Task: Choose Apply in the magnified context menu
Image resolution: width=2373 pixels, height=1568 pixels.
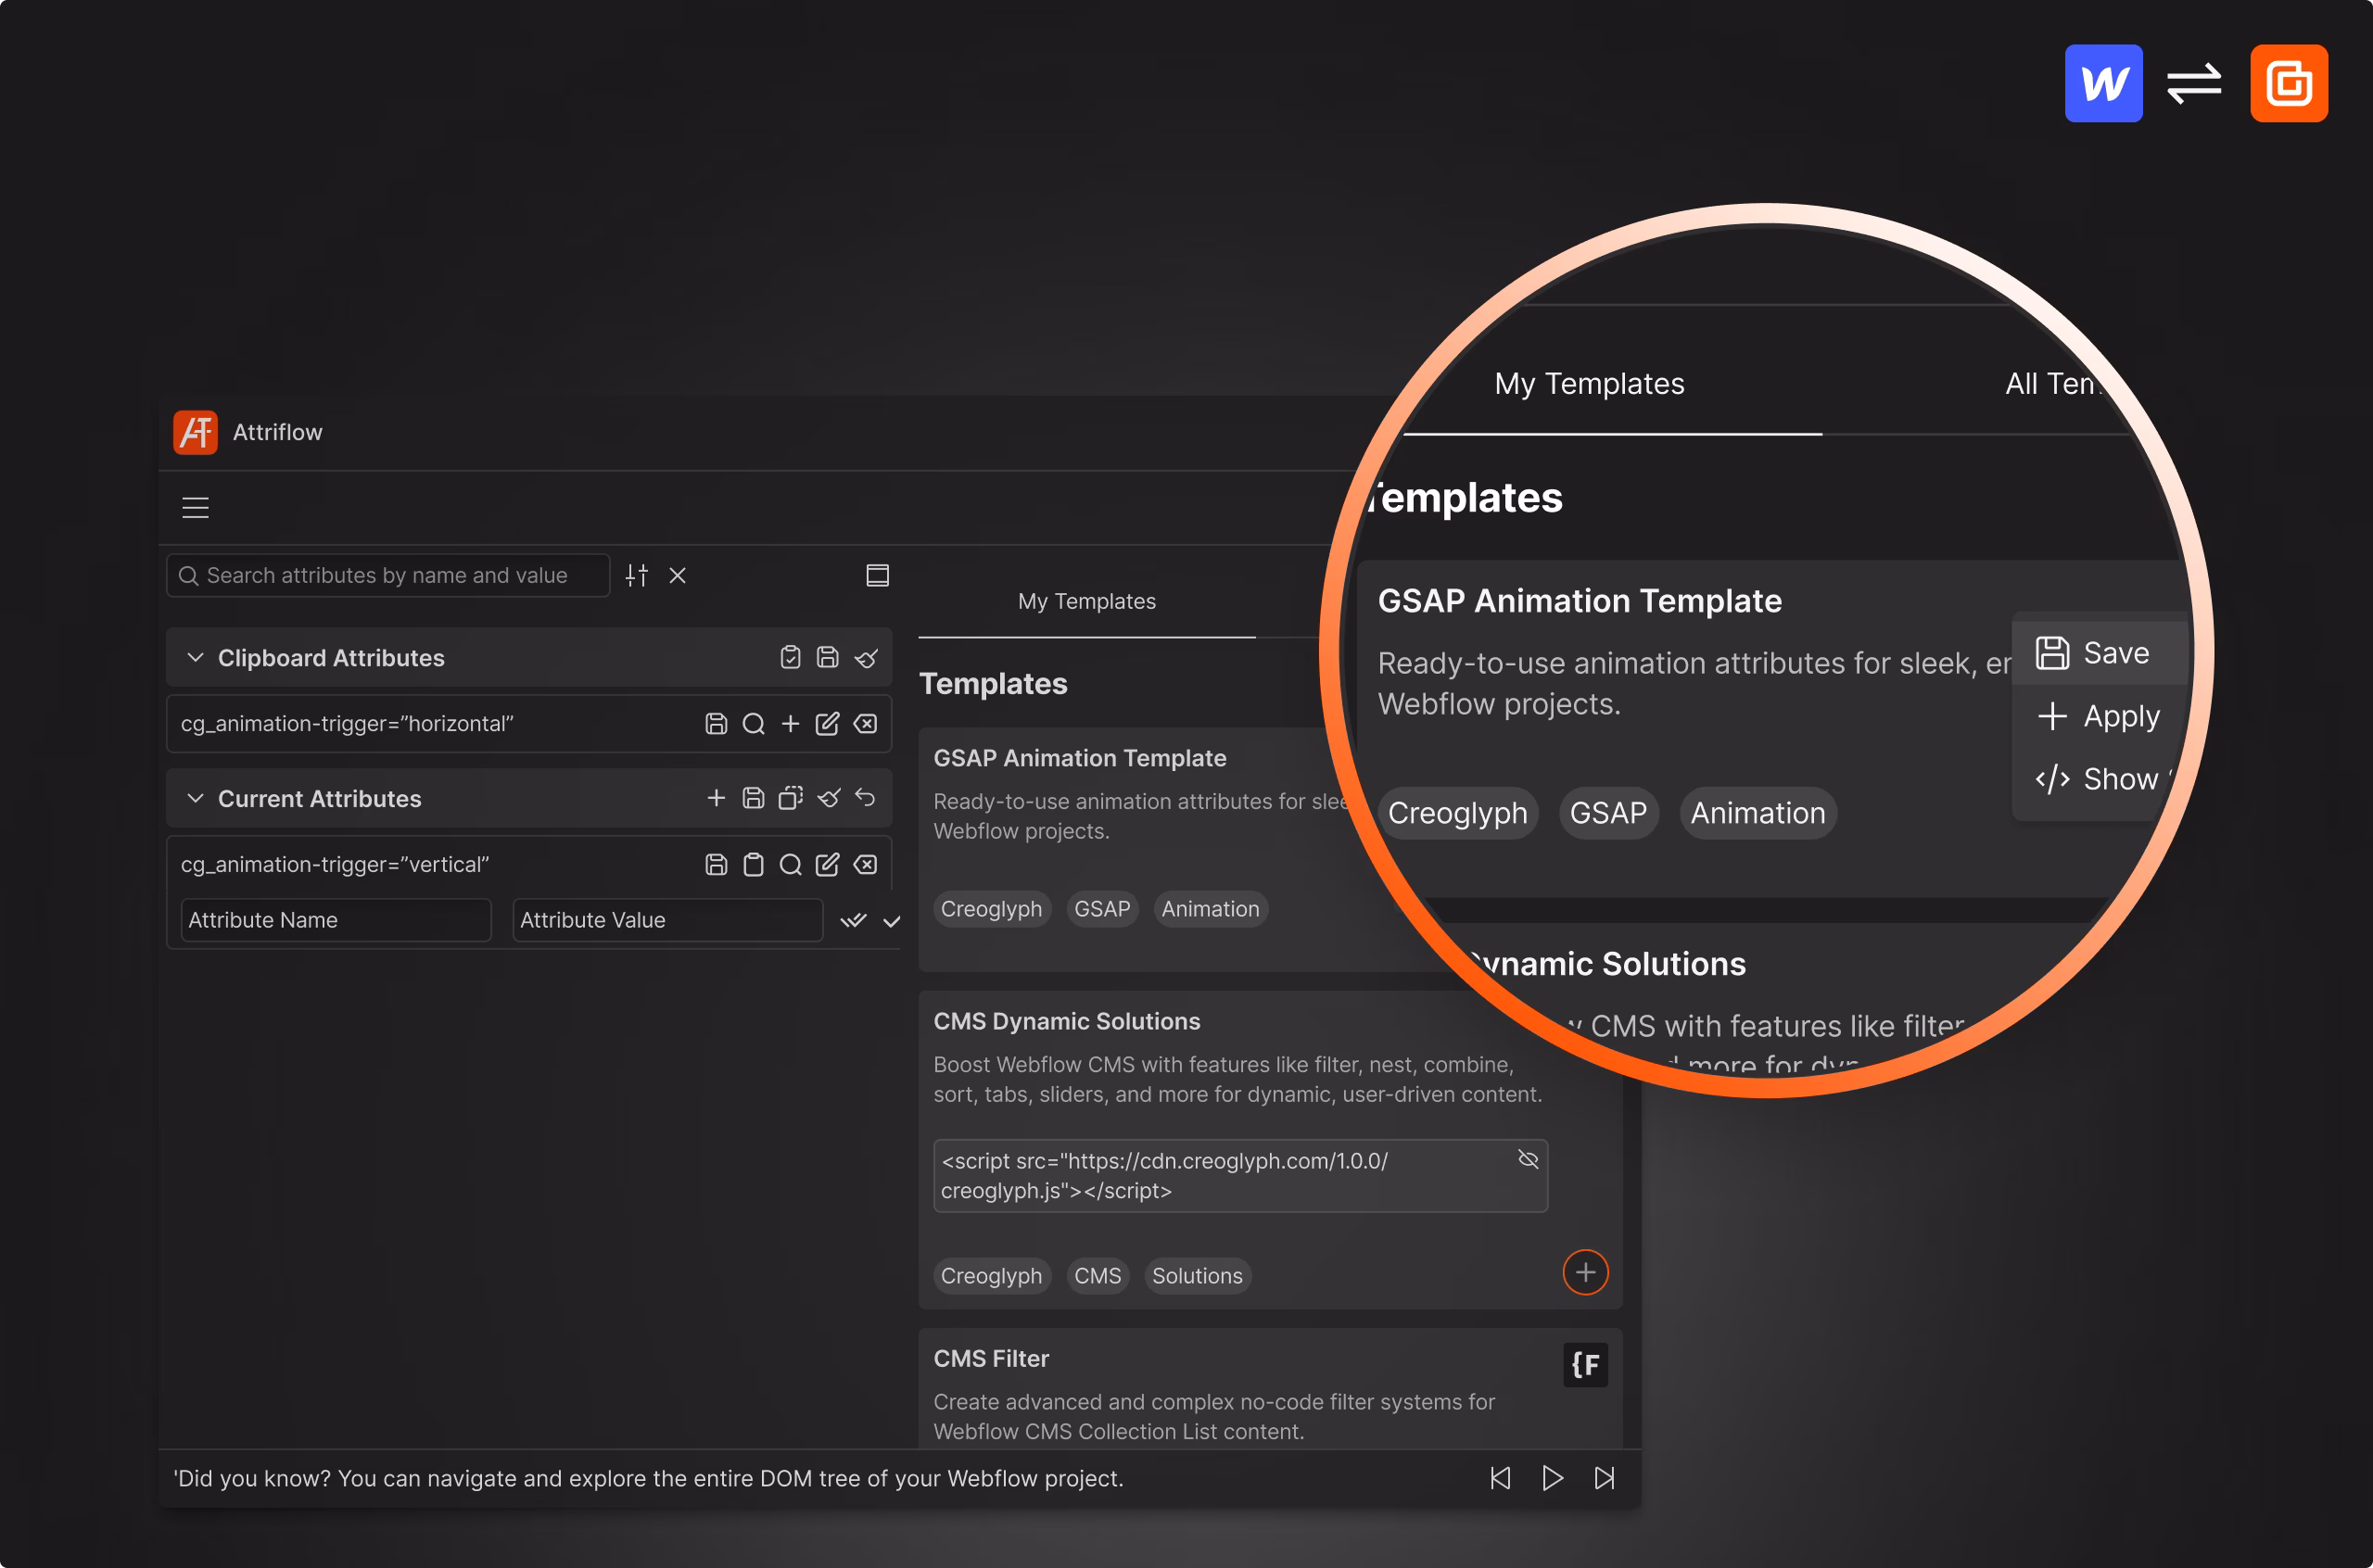Action: (x=2098, y=716)
